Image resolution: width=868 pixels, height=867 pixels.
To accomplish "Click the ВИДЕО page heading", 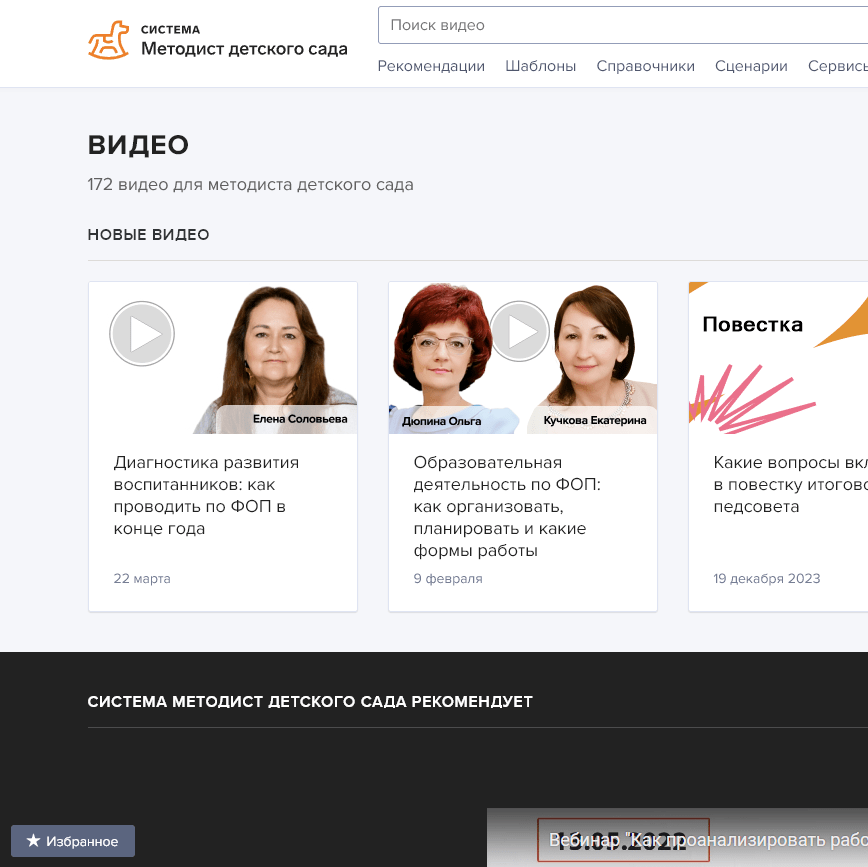I will 138,145.
